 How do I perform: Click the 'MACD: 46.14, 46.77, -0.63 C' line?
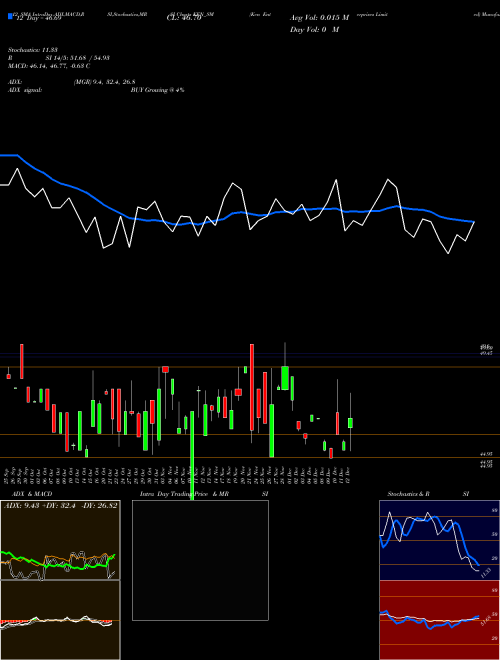click(x=49, y=66)
